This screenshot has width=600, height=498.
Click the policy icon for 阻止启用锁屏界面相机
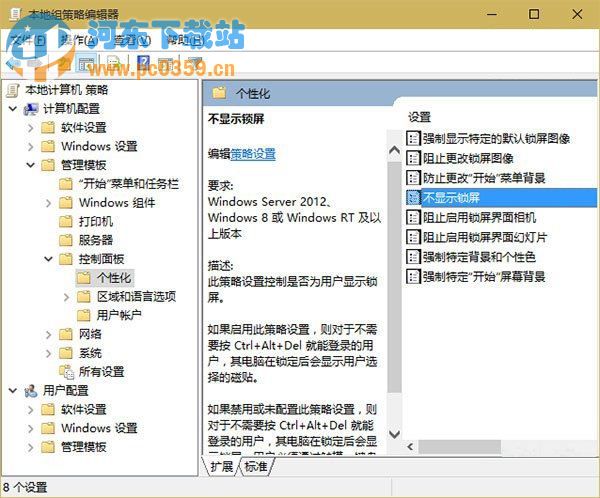pos(413,217)
